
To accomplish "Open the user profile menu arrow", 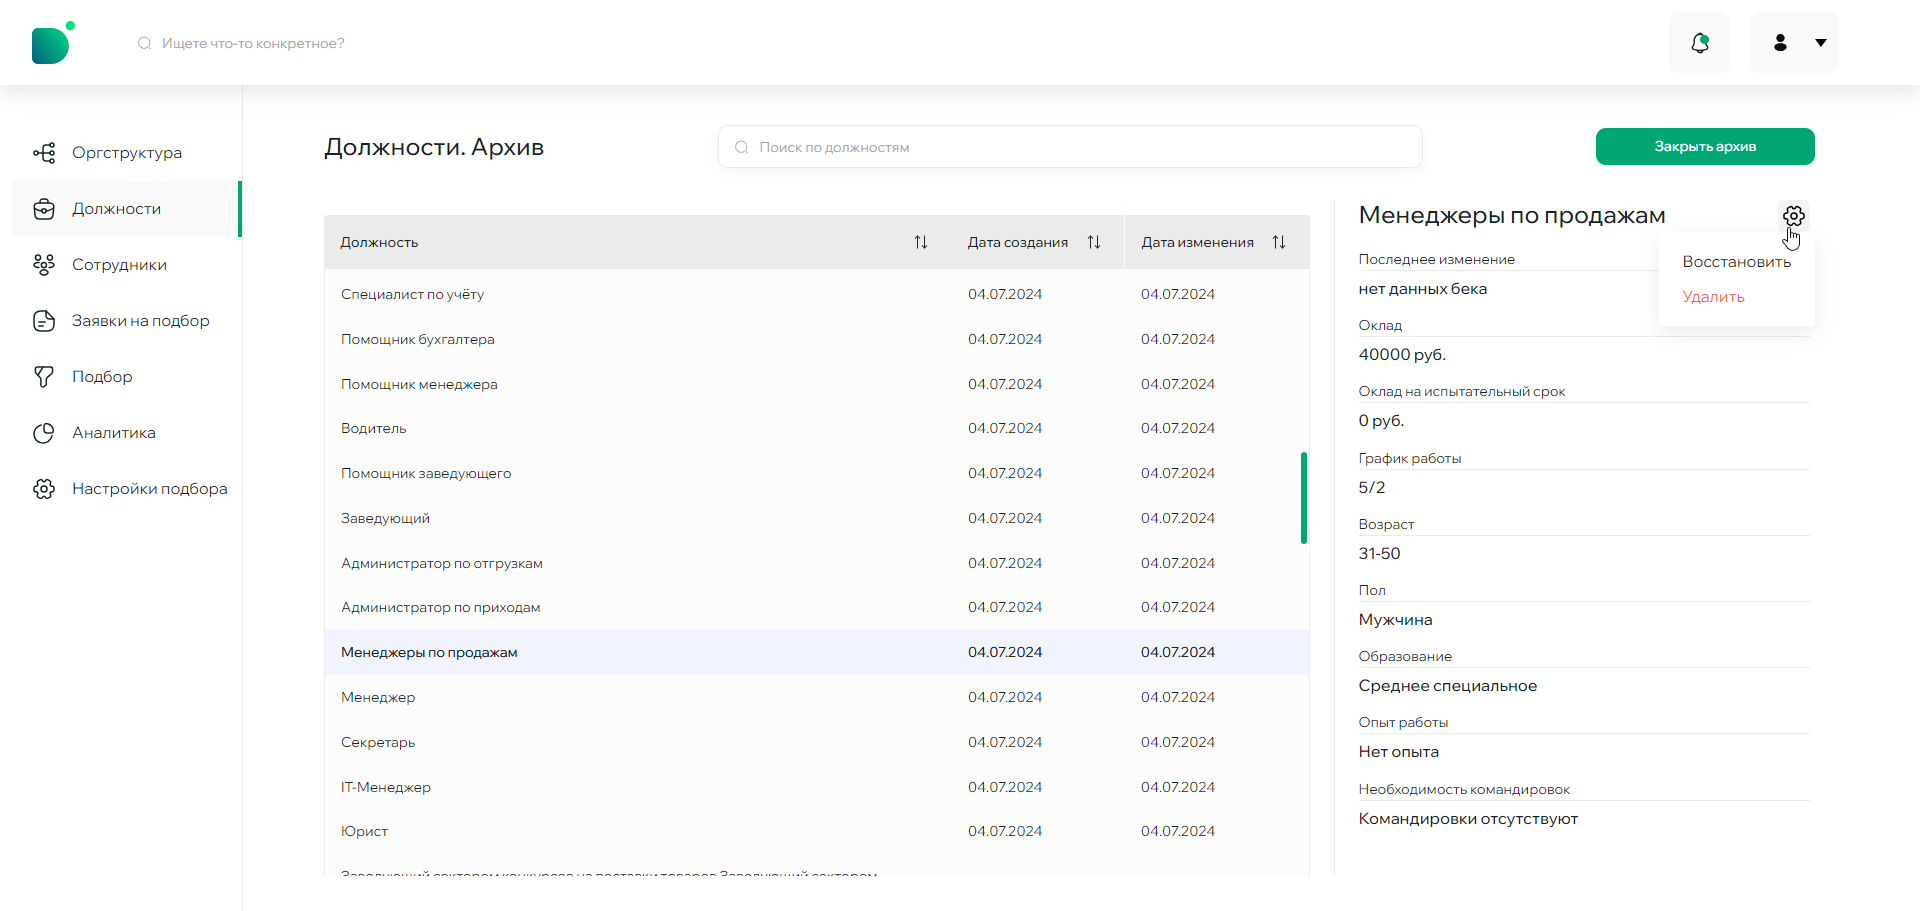I will tap(1820, 43).
